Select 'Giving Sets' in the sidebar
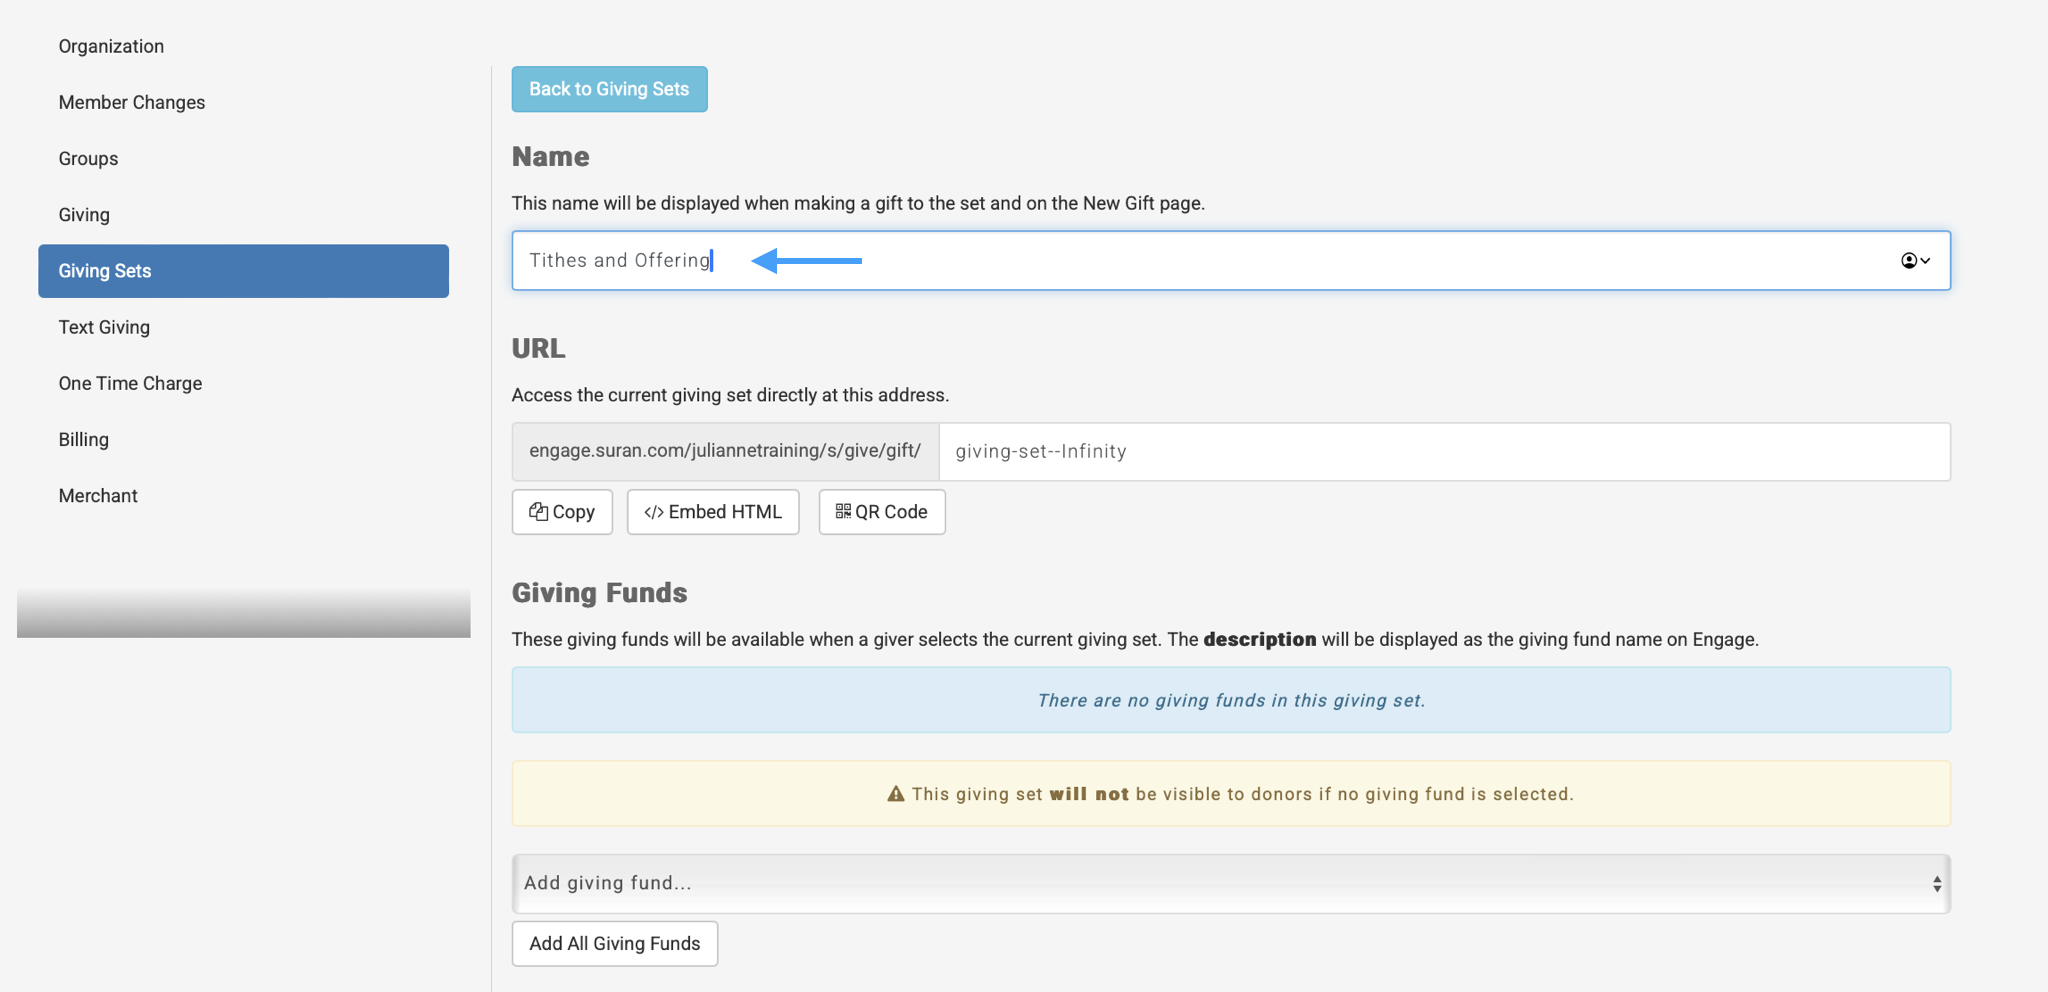The image size is (2048, 992). [x=104, y=270]
